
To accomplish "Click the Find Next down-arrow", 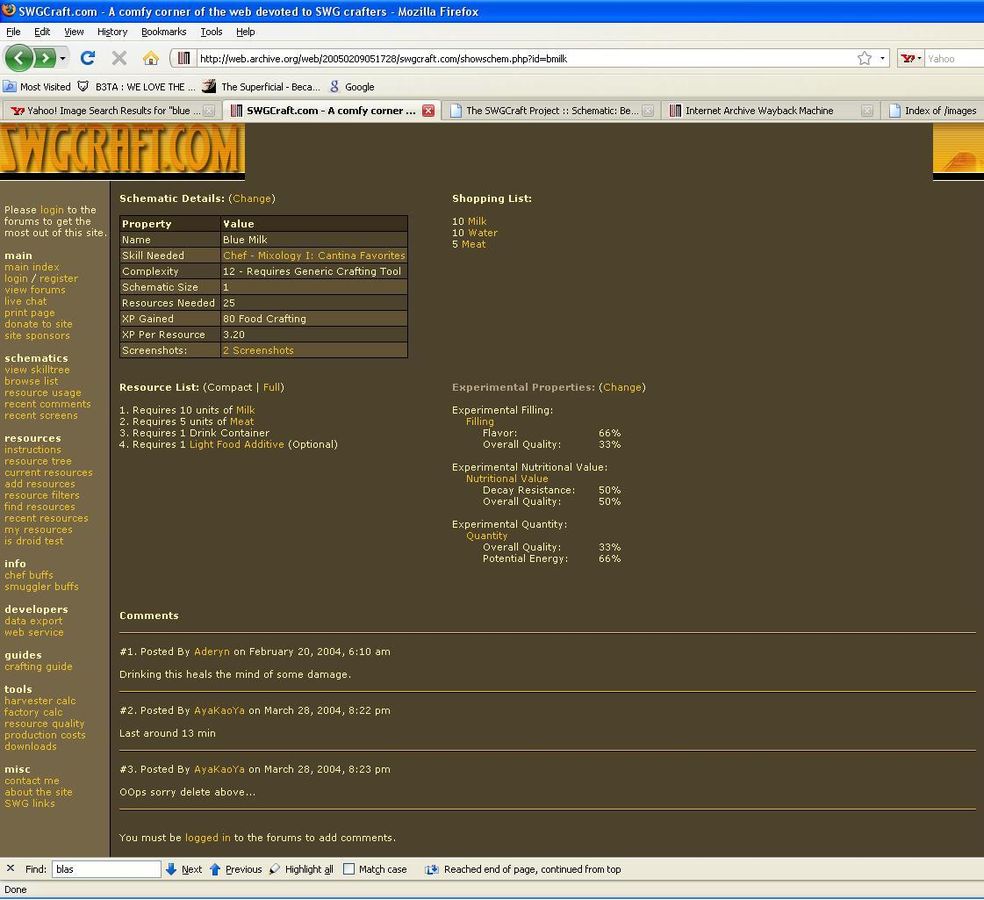I will tap(171, 869).
